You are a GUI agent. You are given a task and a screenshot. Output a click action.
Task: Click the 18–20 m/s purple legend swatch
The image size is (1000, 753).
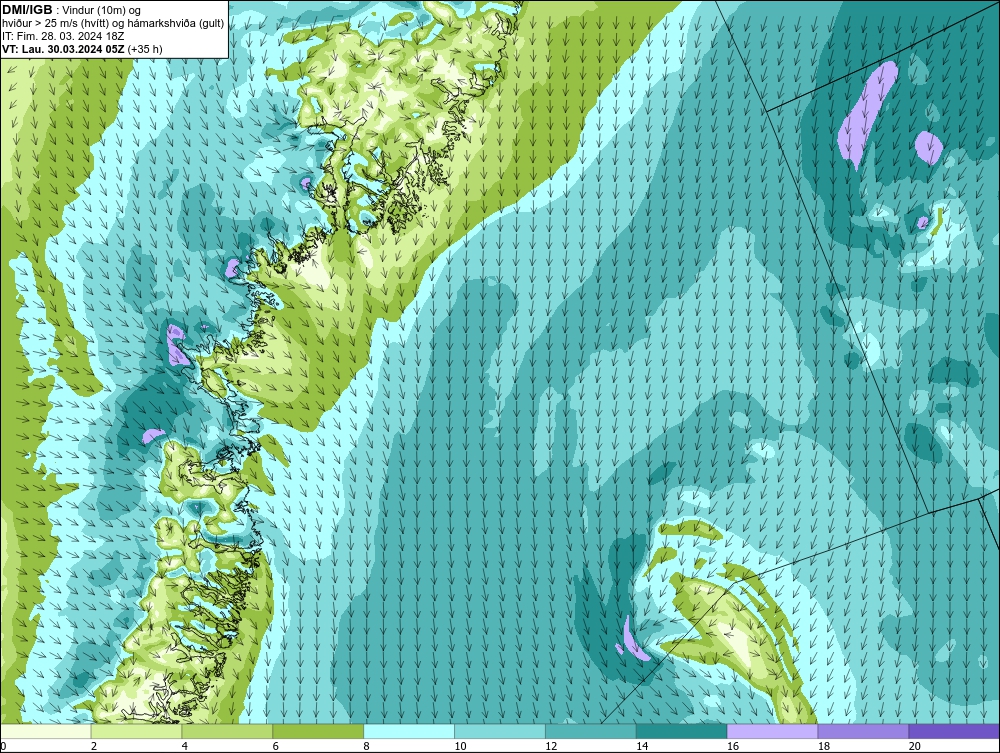pos(863,731)
